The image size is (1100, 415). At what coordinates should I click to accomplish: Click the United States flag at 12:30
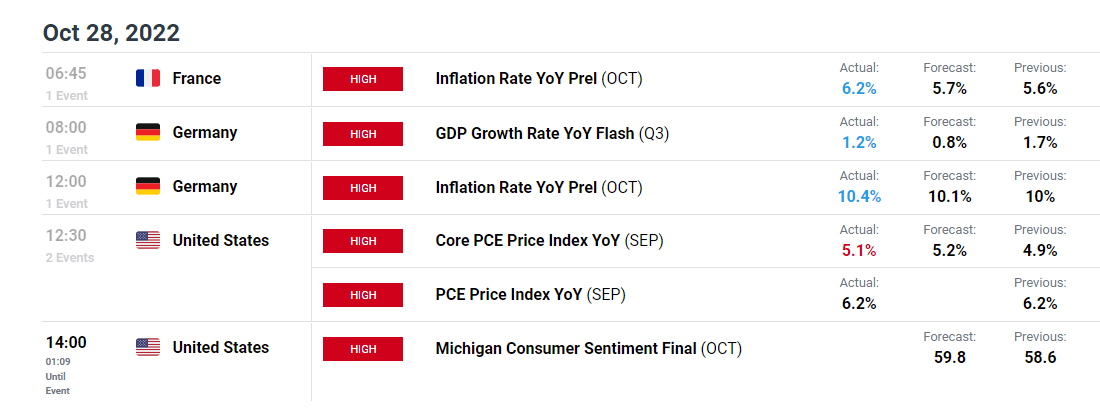147,241
